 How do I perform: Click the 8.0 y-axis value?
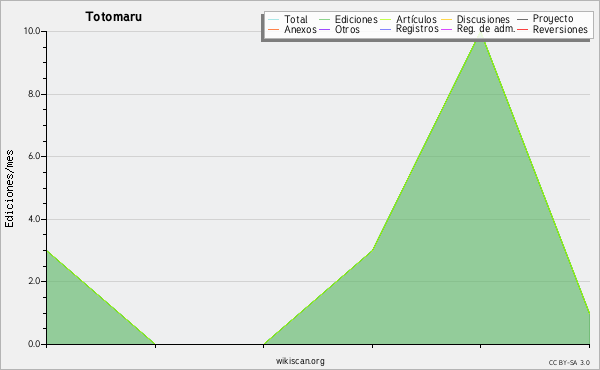pyautogui.click(x=34, y=94)
